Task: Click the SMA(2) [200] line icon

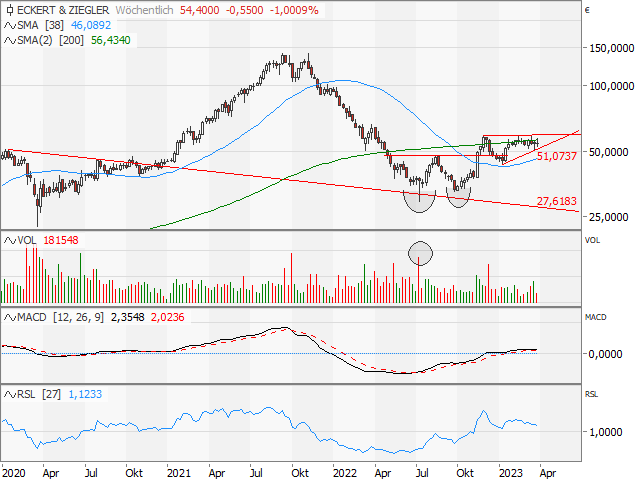Action: pos(10,40)
